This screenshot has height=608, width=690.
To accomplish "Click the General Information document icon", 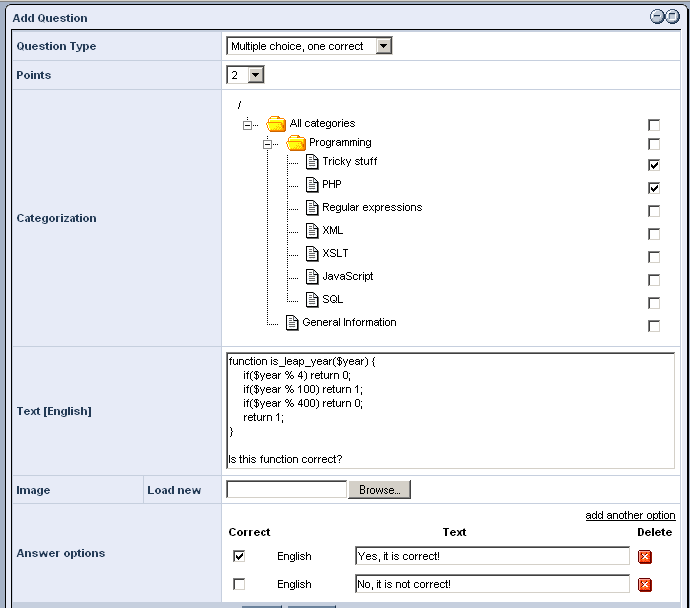I will [292, 322].
